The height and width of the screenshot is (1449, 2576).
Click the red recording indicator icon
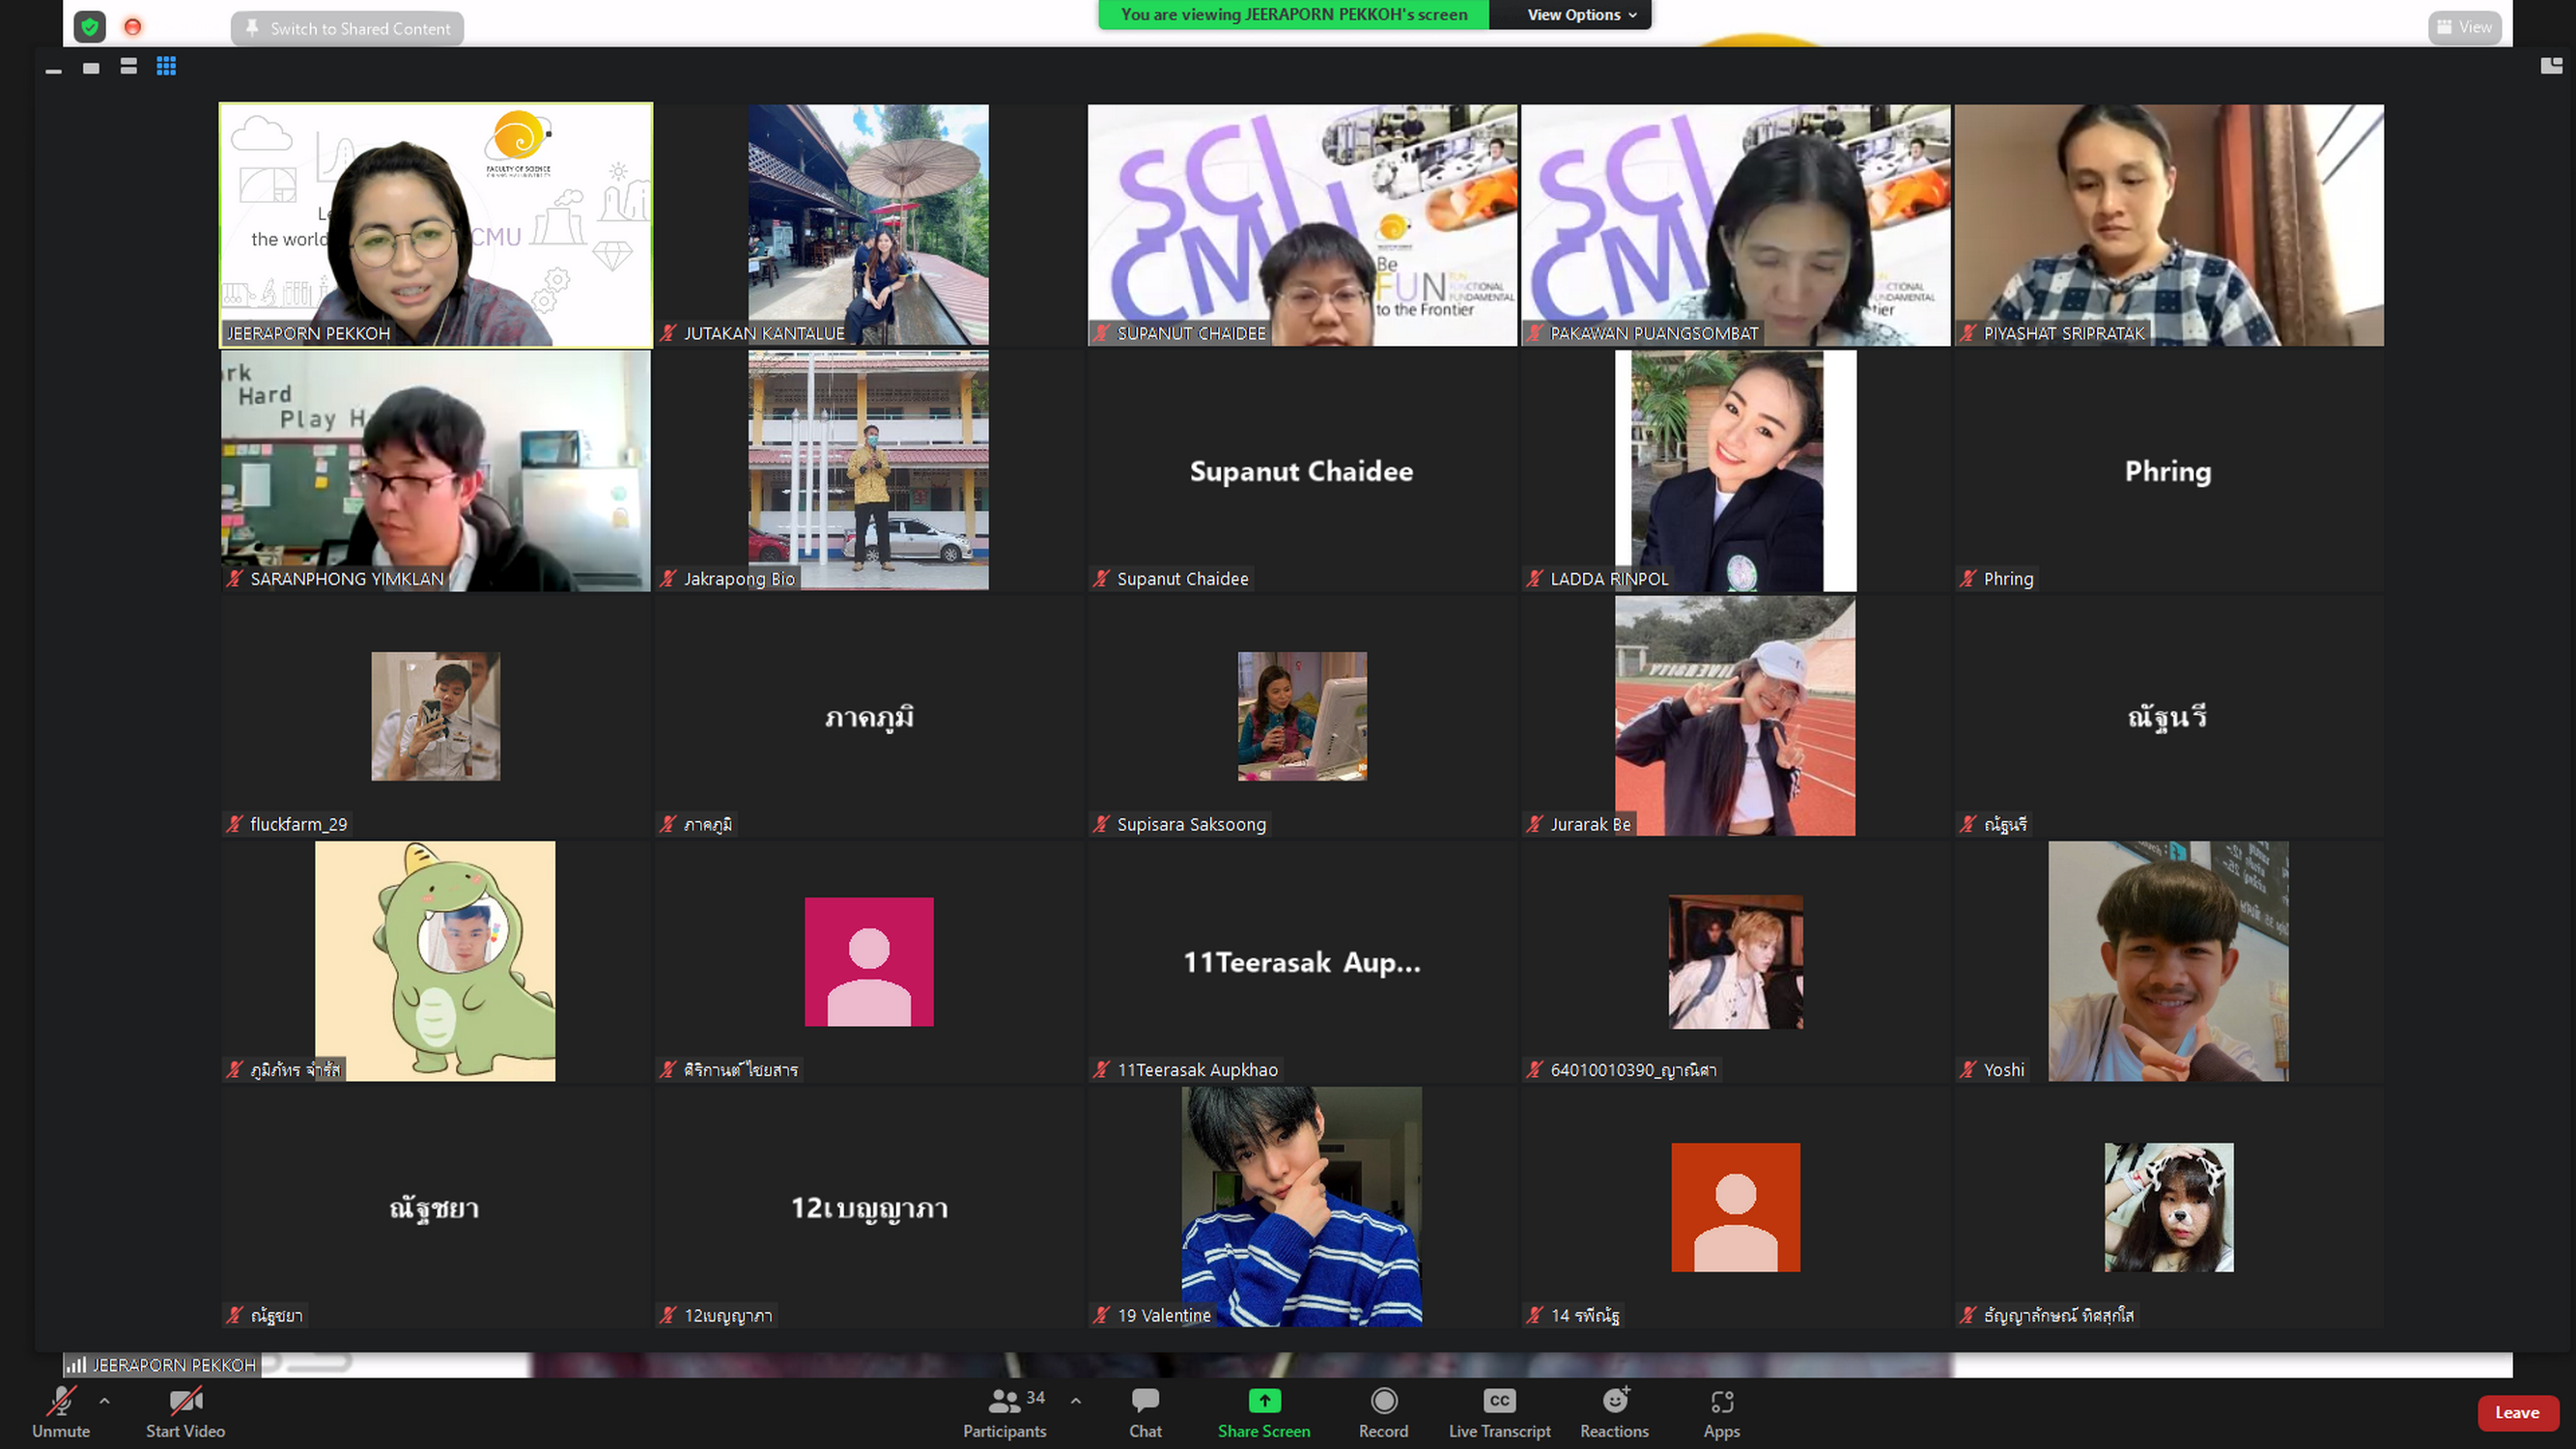coord(132,27)
